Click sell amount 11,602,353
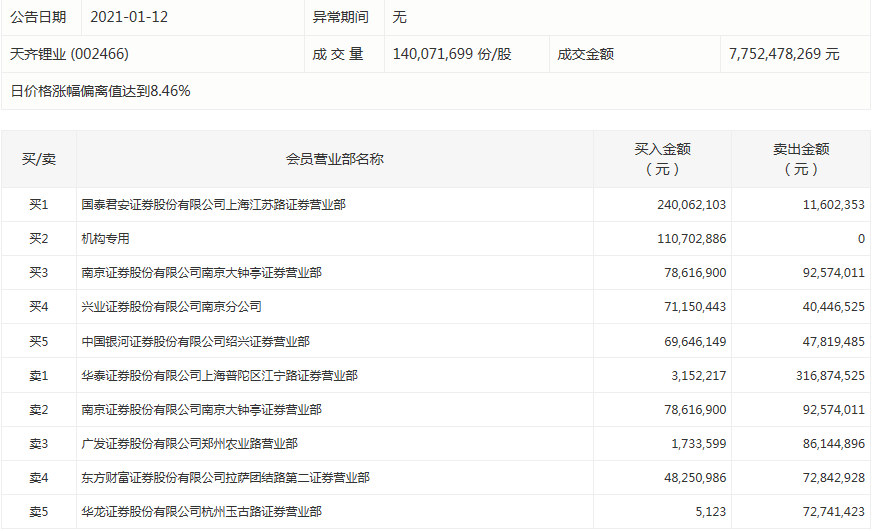The image size is (873, 531). tap(833, 205)
